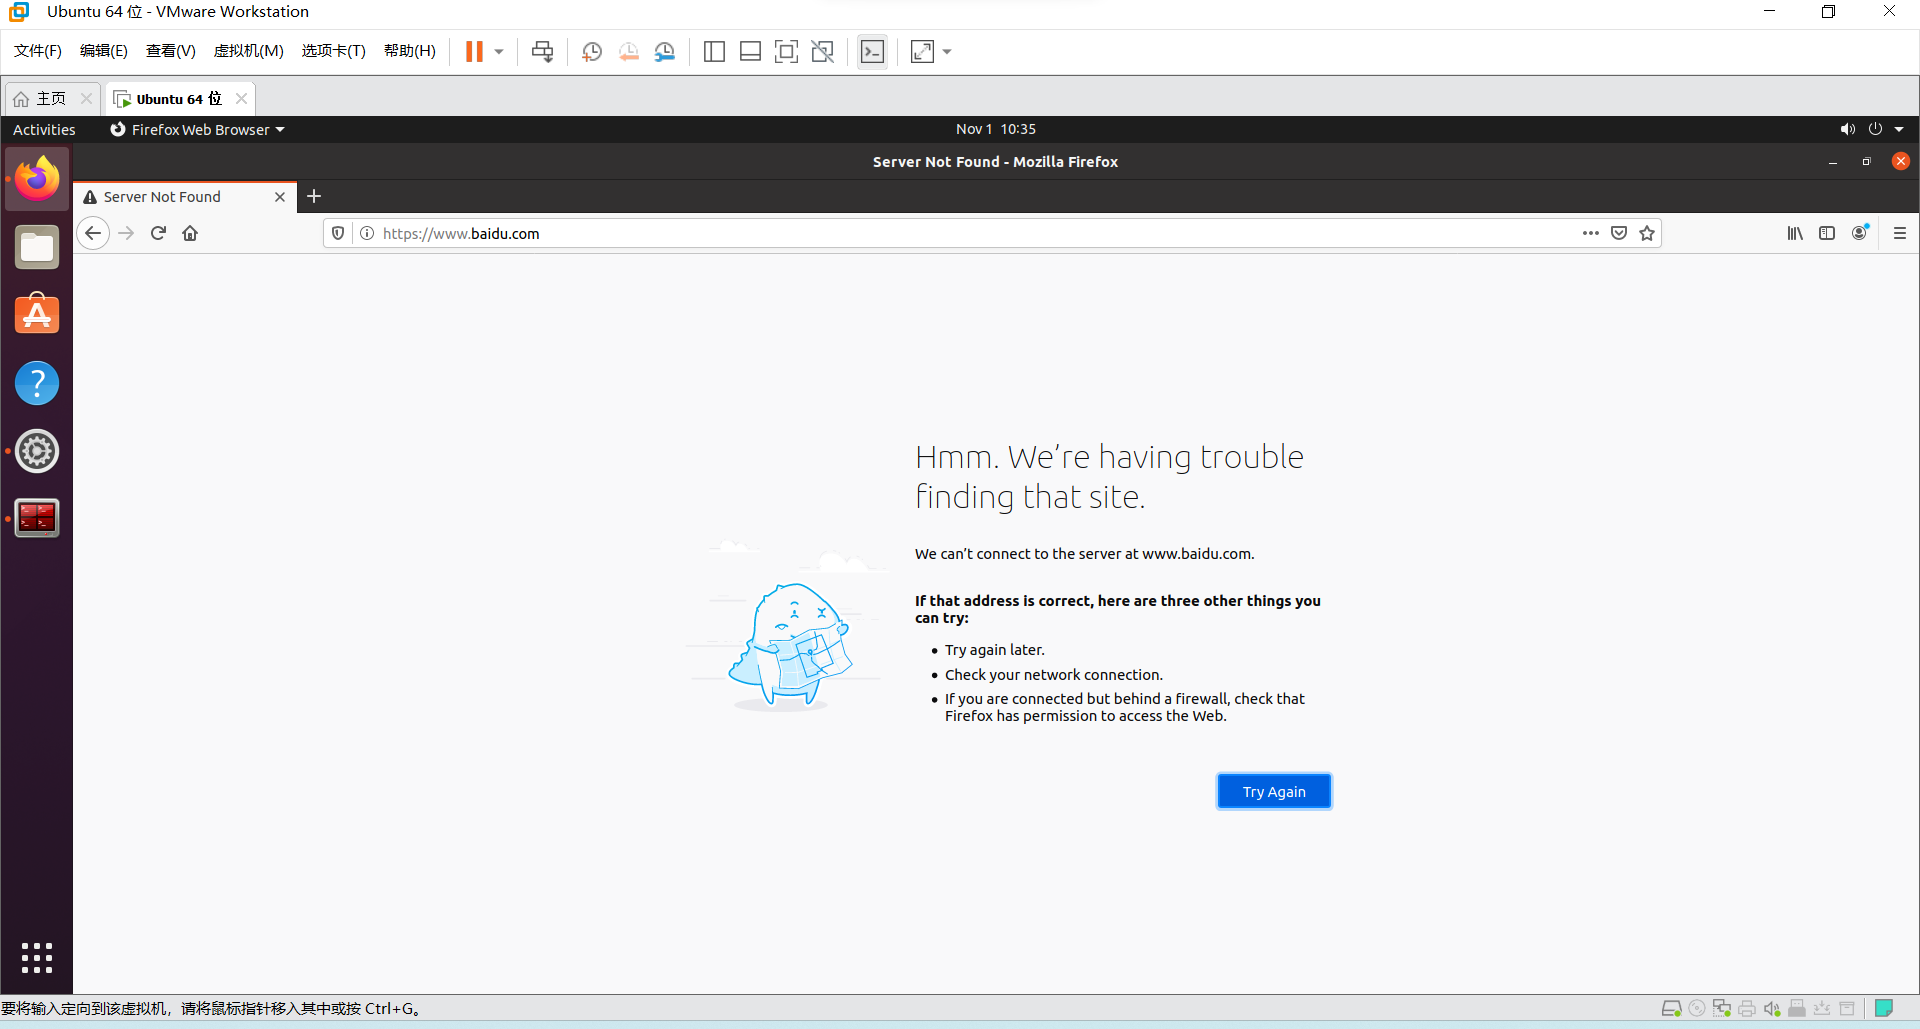Open the Firefox hamburger menu

click(x=1900, y=233)
